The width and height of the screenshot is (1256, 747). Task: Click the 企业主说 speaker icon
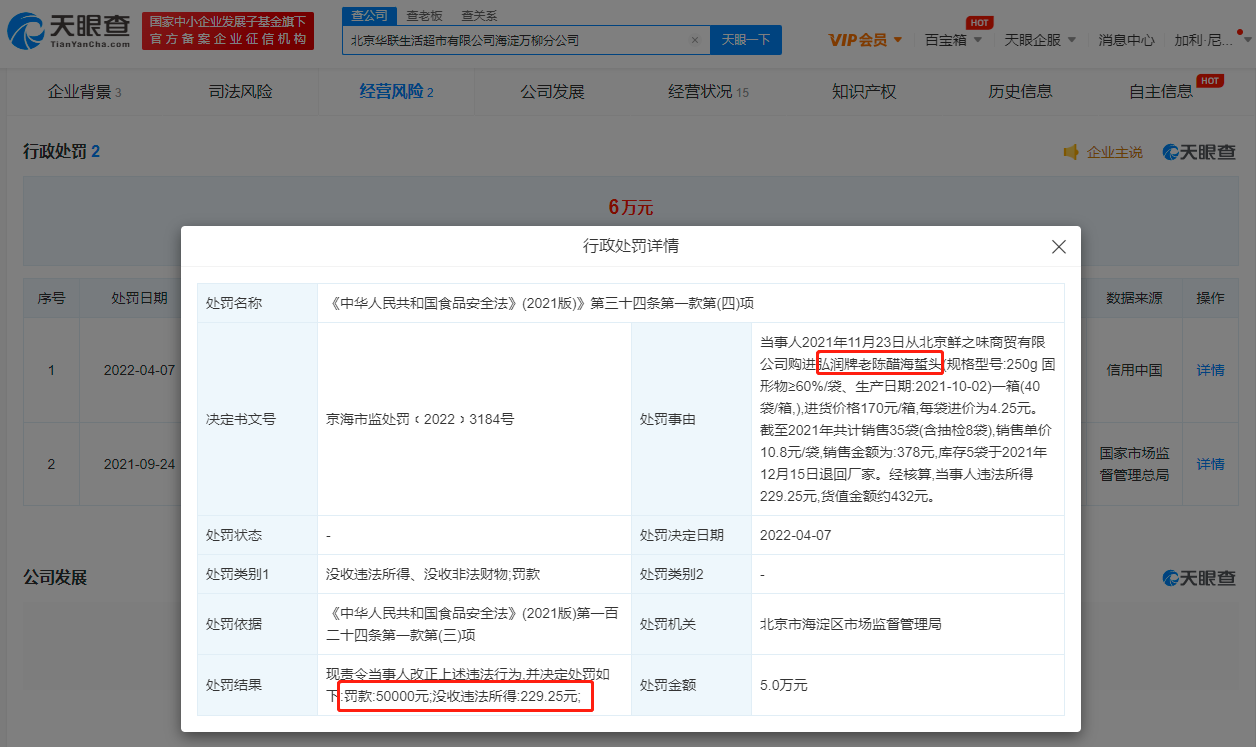click(x=1071, y=152)
